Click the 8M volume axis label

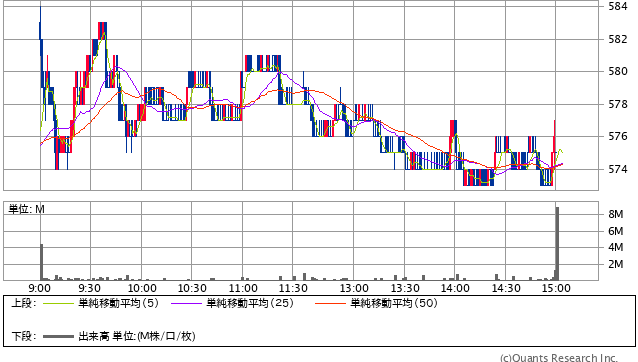pos(616,214)
